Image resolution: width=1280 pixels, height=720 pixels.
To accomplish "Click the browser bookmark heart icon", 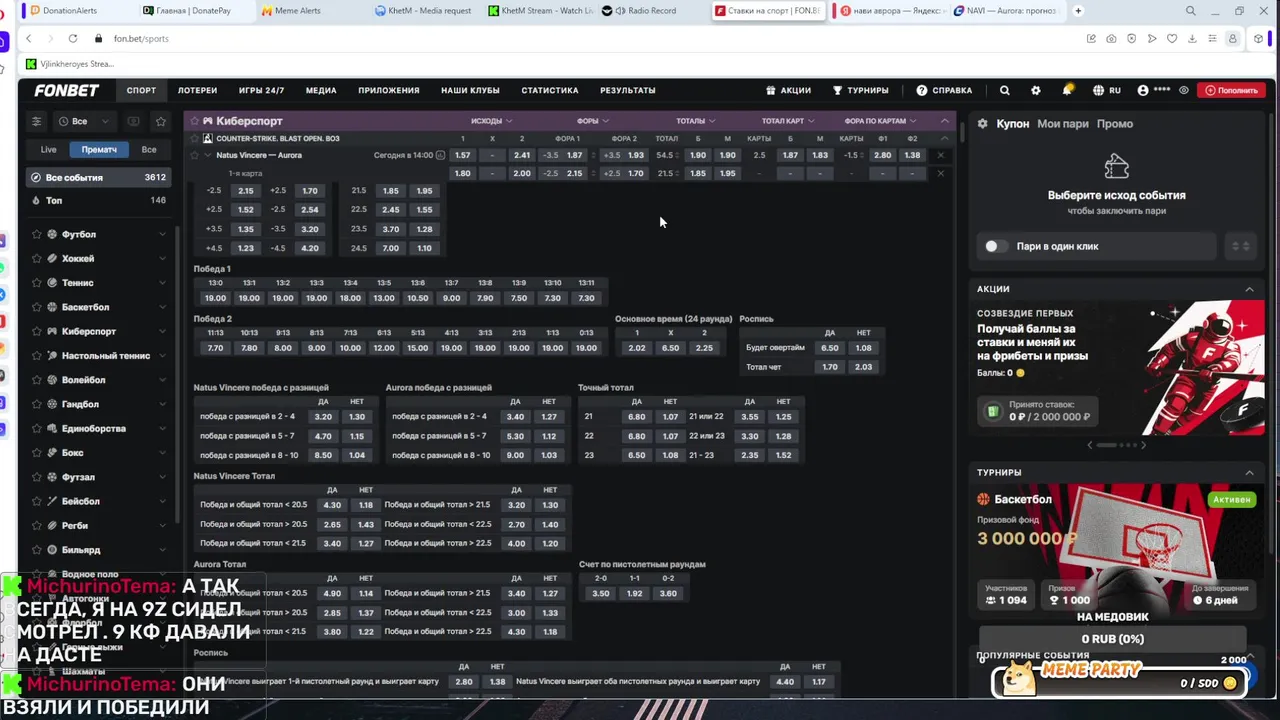I will coord(1172,38).
